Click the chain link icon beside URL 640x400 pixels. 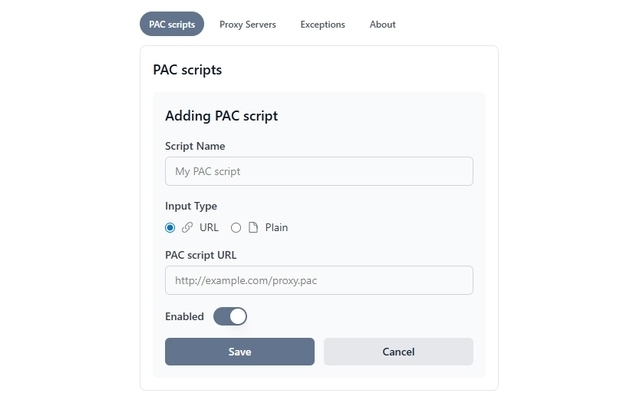click(x=187, y=228)
